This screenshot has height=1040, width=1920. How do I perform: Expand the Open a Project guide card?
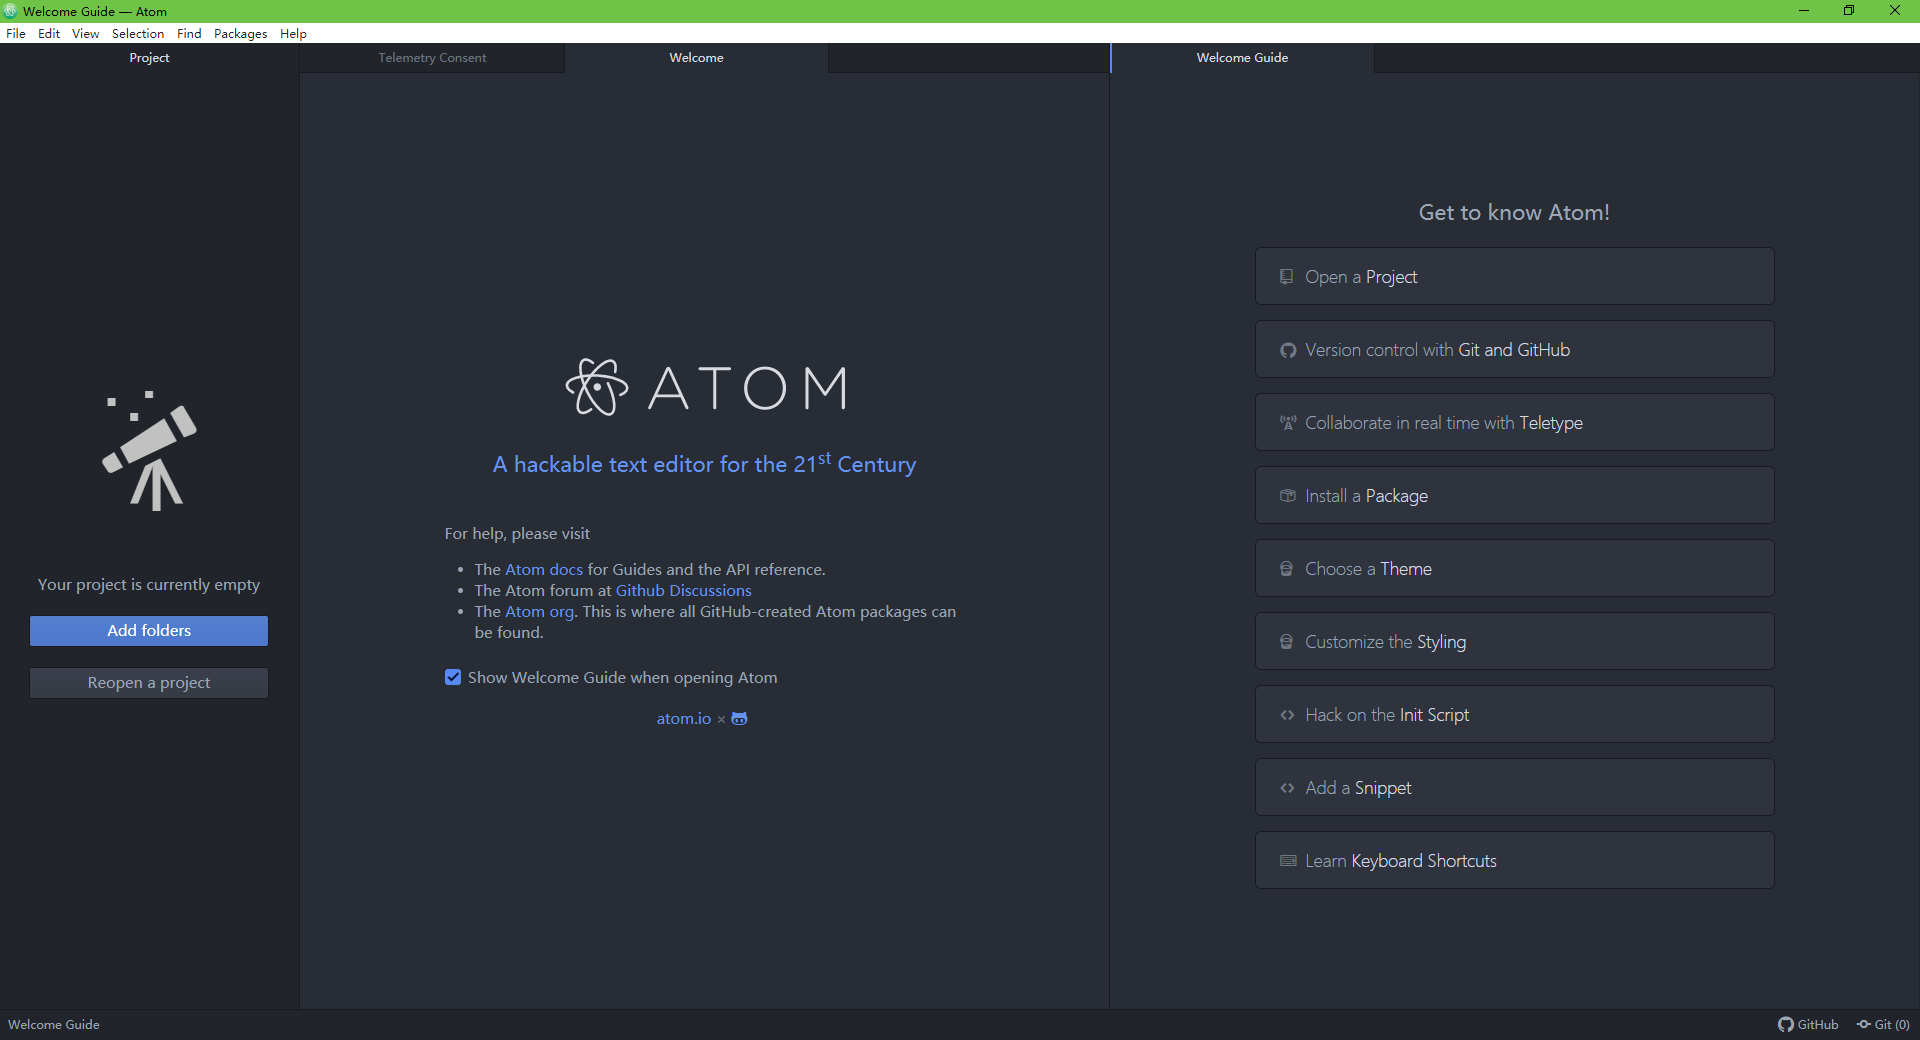[x=1514, y=277]
